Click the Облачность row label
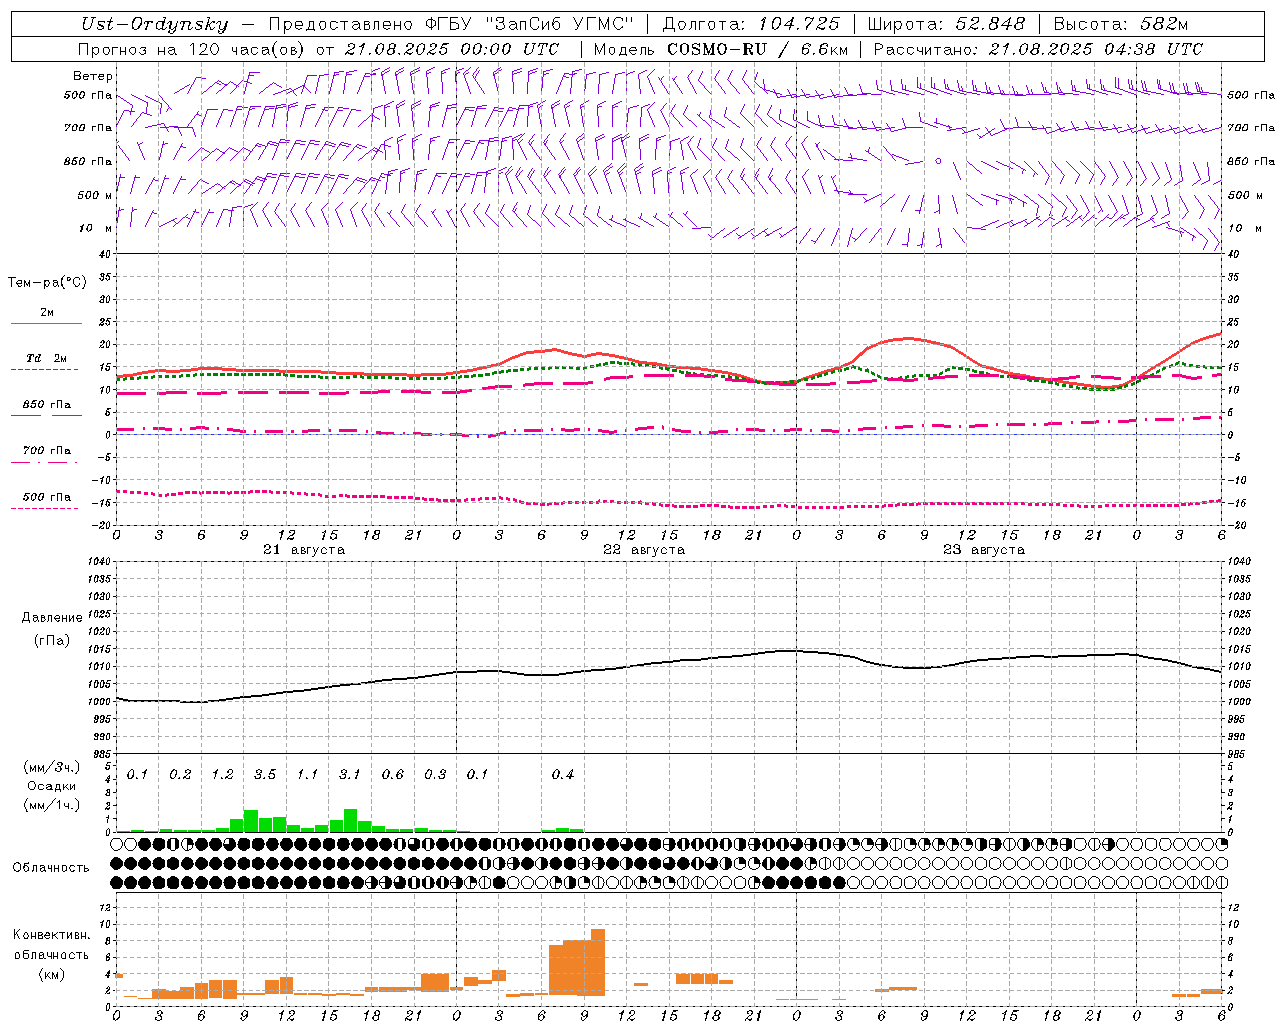Viewport: 1280px width, 1024px height. [x=51, y=868]
